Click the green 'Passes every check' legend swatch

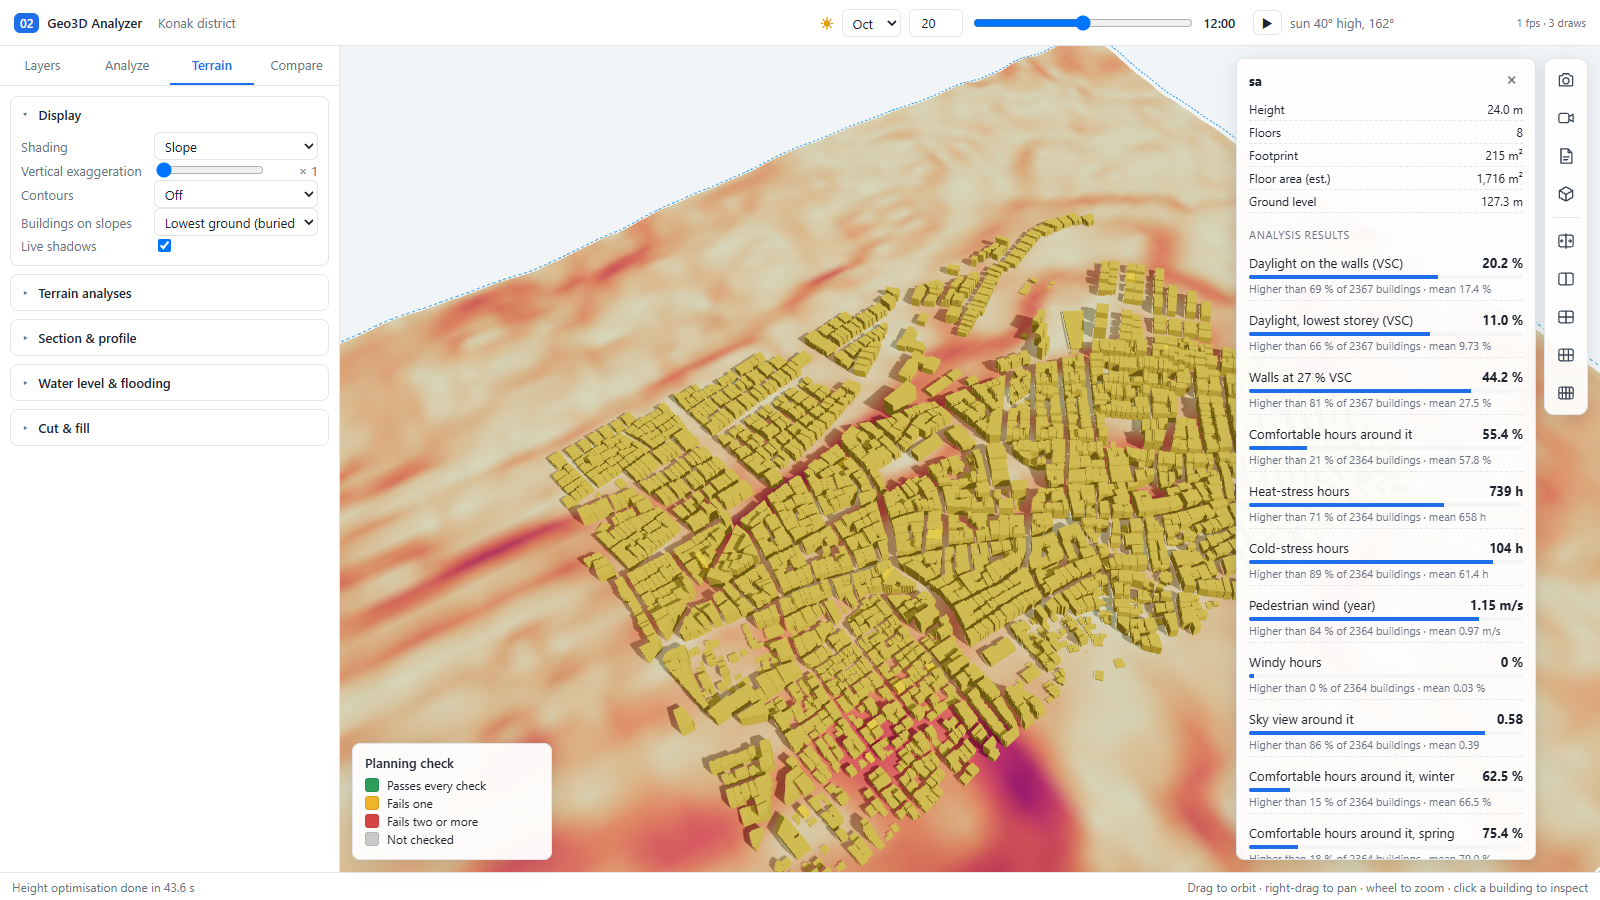click(x=372, y=785)
